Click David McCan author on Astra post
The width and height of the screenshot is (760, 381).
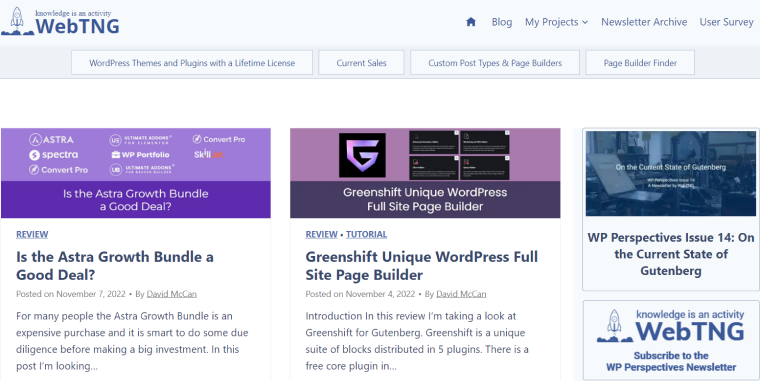[172, 294]
